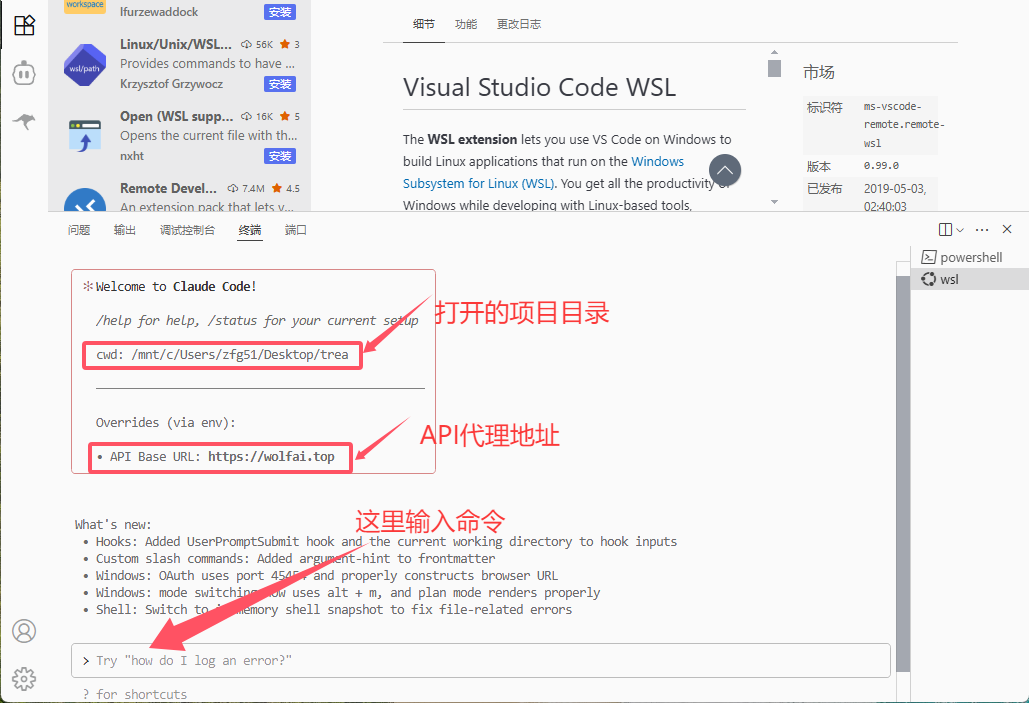Viewport: 1029px width, 703px height.
Task: Click the identifier value ms-vscode-remote.remote-wsl
Action: click(904, 125)
